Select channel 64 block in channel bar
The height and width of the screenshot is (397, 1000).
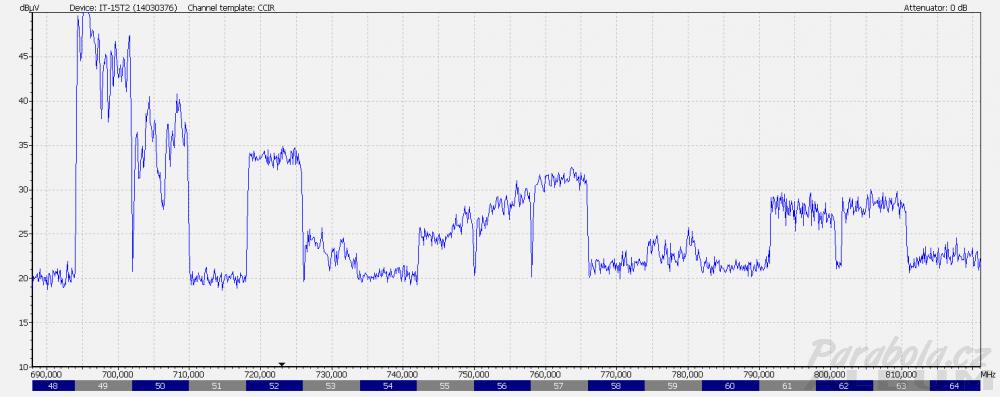(955, 386)
